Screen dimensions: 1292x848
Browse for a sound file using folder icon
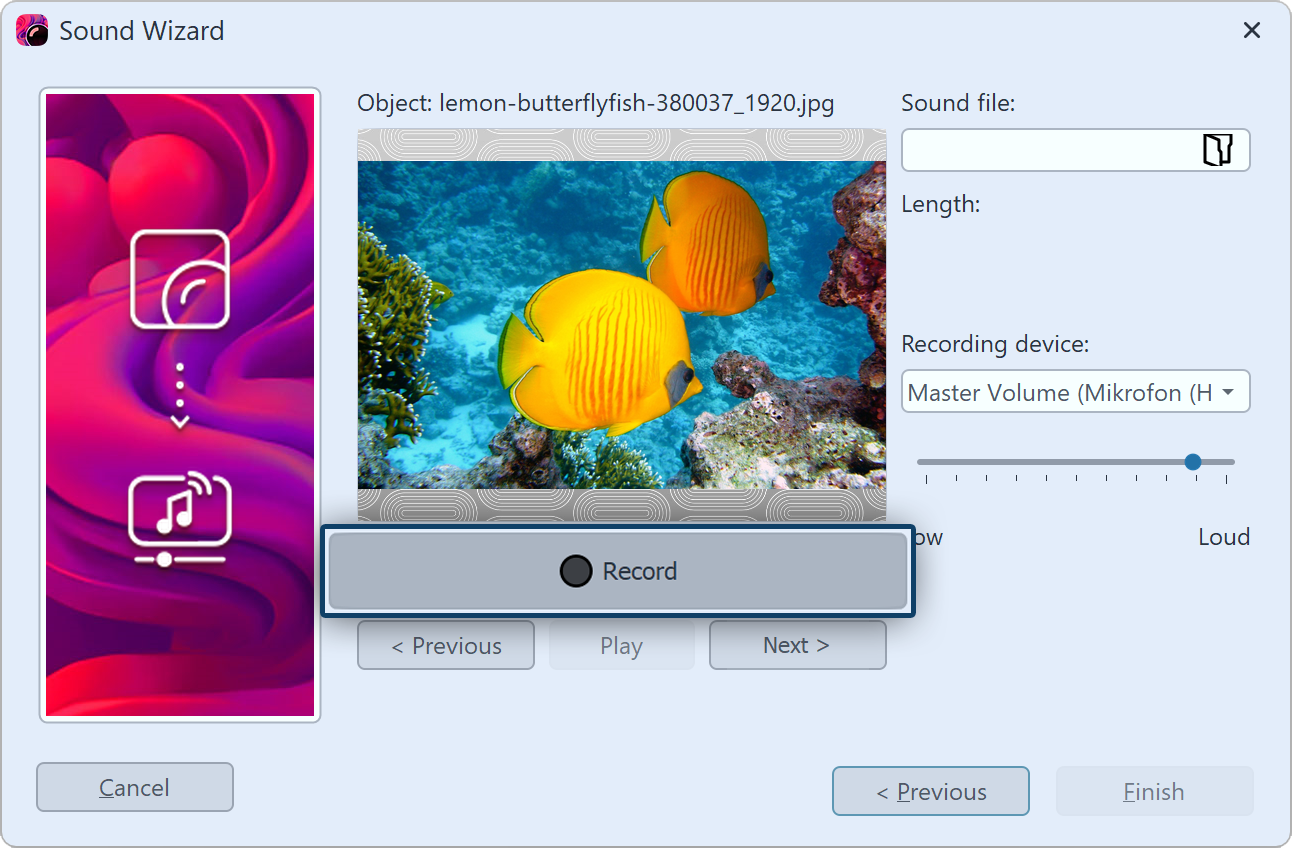[1217, 150]
